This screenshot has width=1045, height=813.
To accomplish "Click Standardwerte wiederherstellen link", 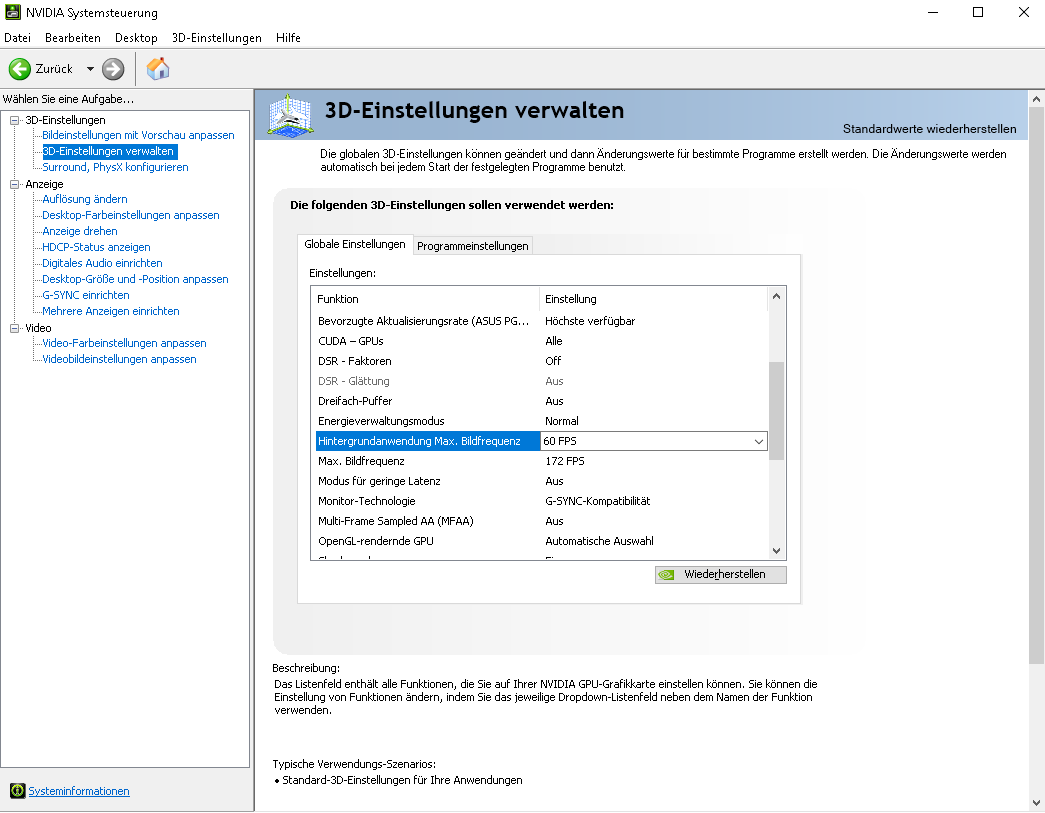I will [x=929, y=129].
